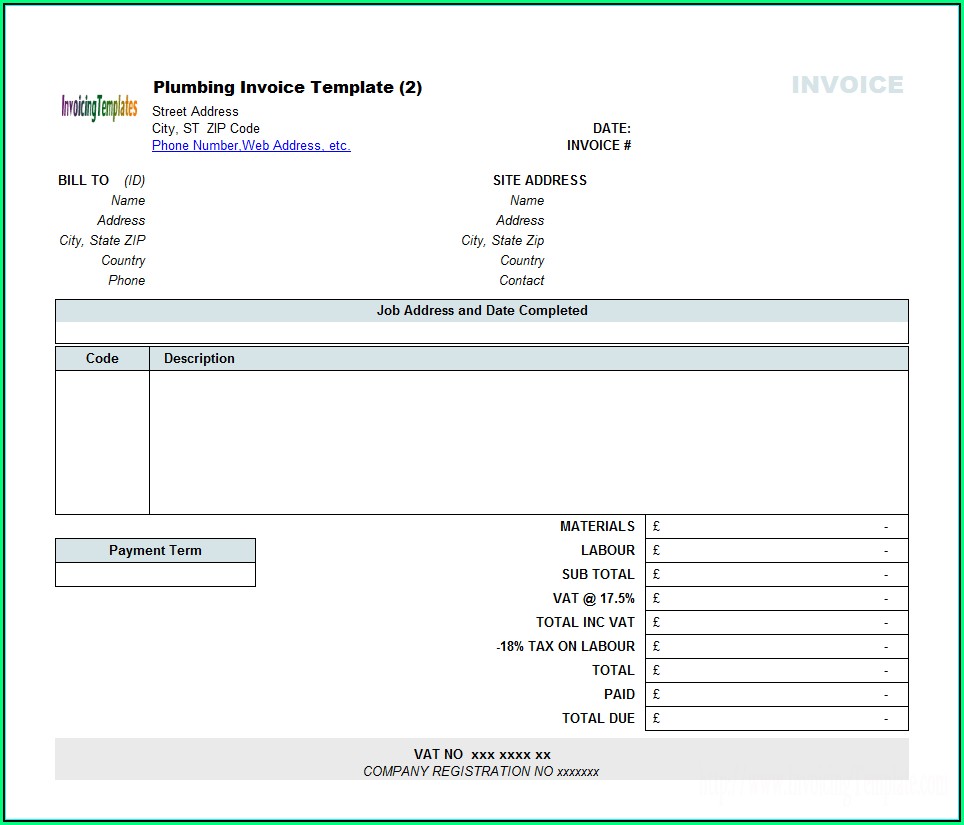
Task: Click the PAID amount cell
Action: pyautogui.click(x=776, y=695)
